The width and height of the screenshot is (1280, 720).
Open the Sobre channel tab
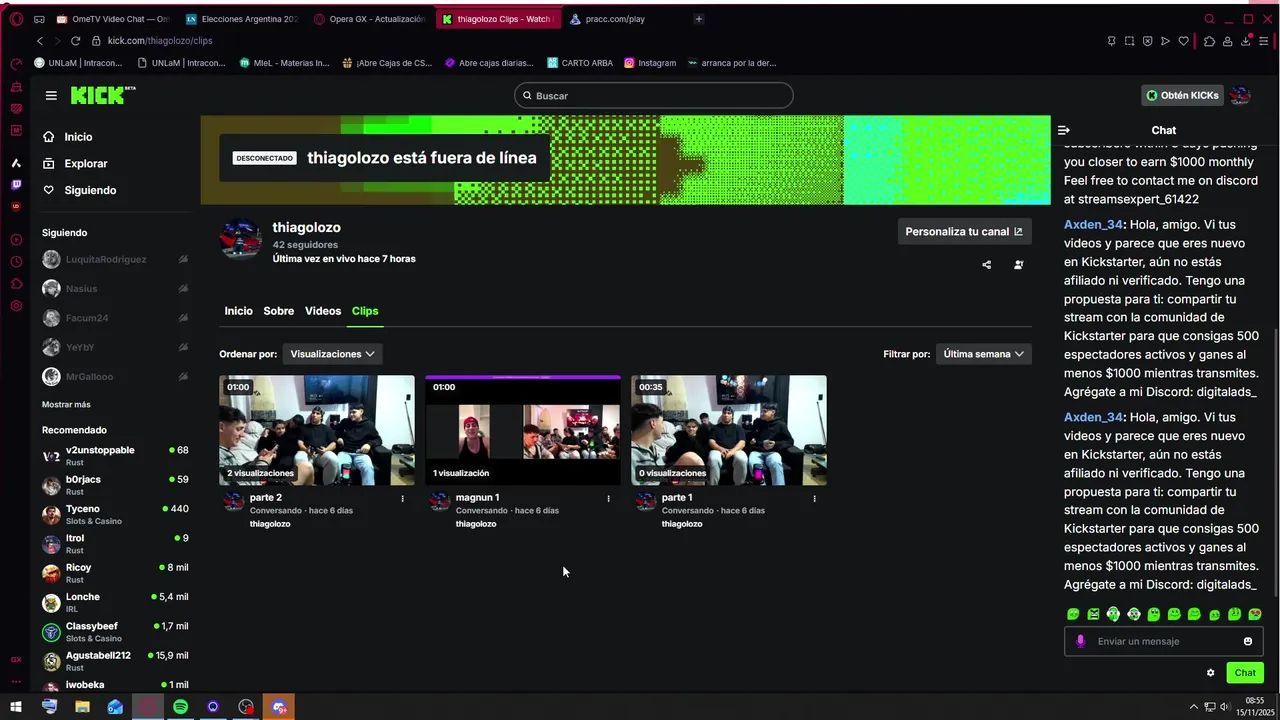coord(279,311)
